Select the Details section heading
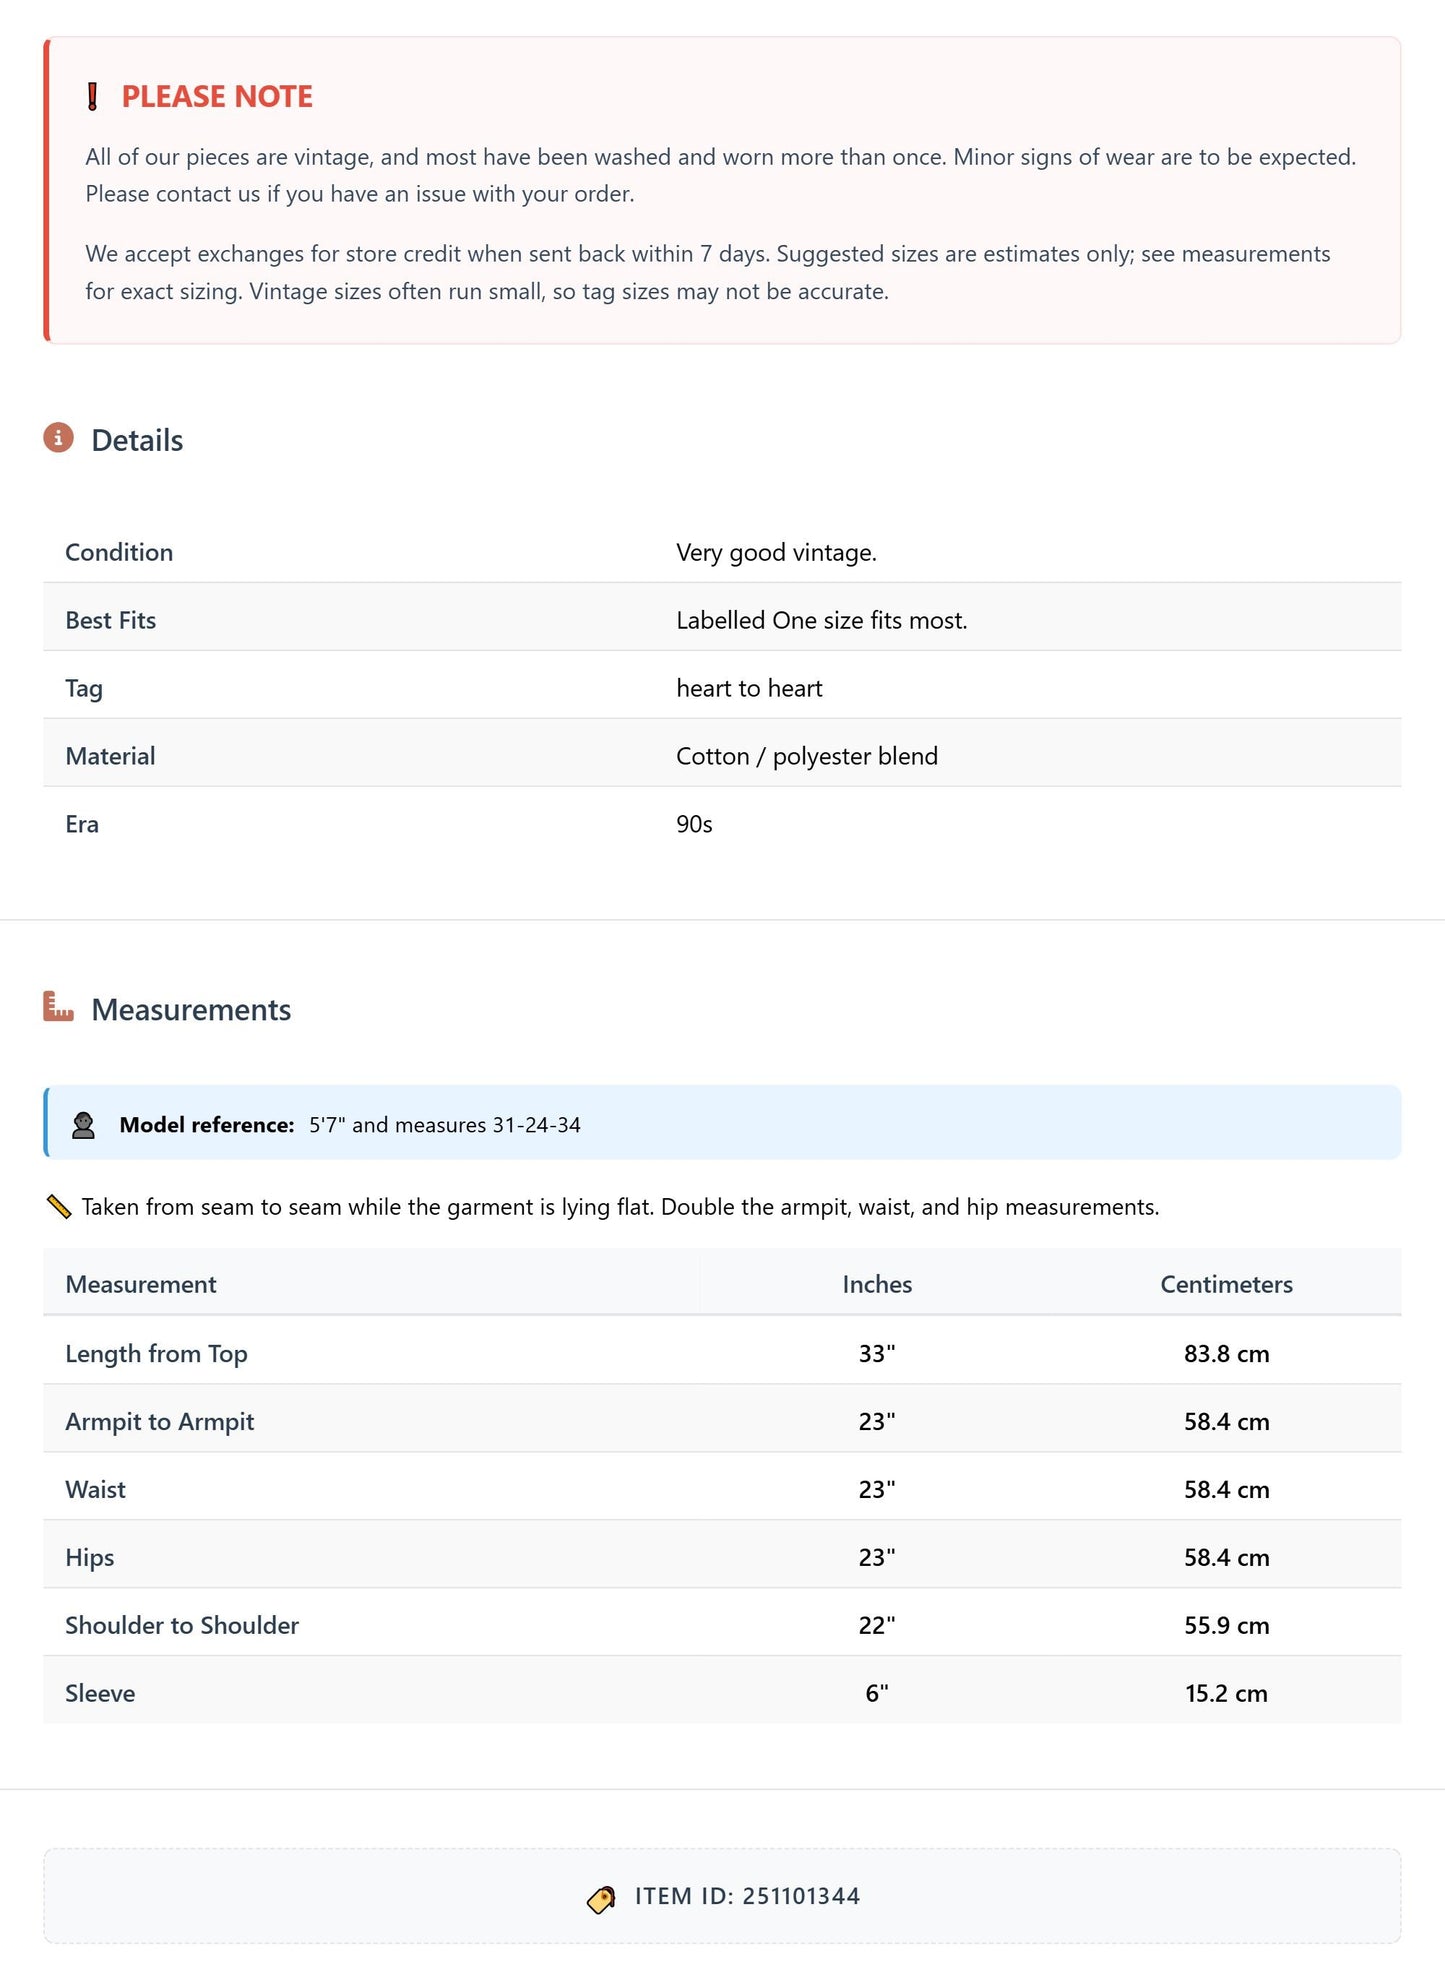The image size is (1445, 1980). [137, 441]
